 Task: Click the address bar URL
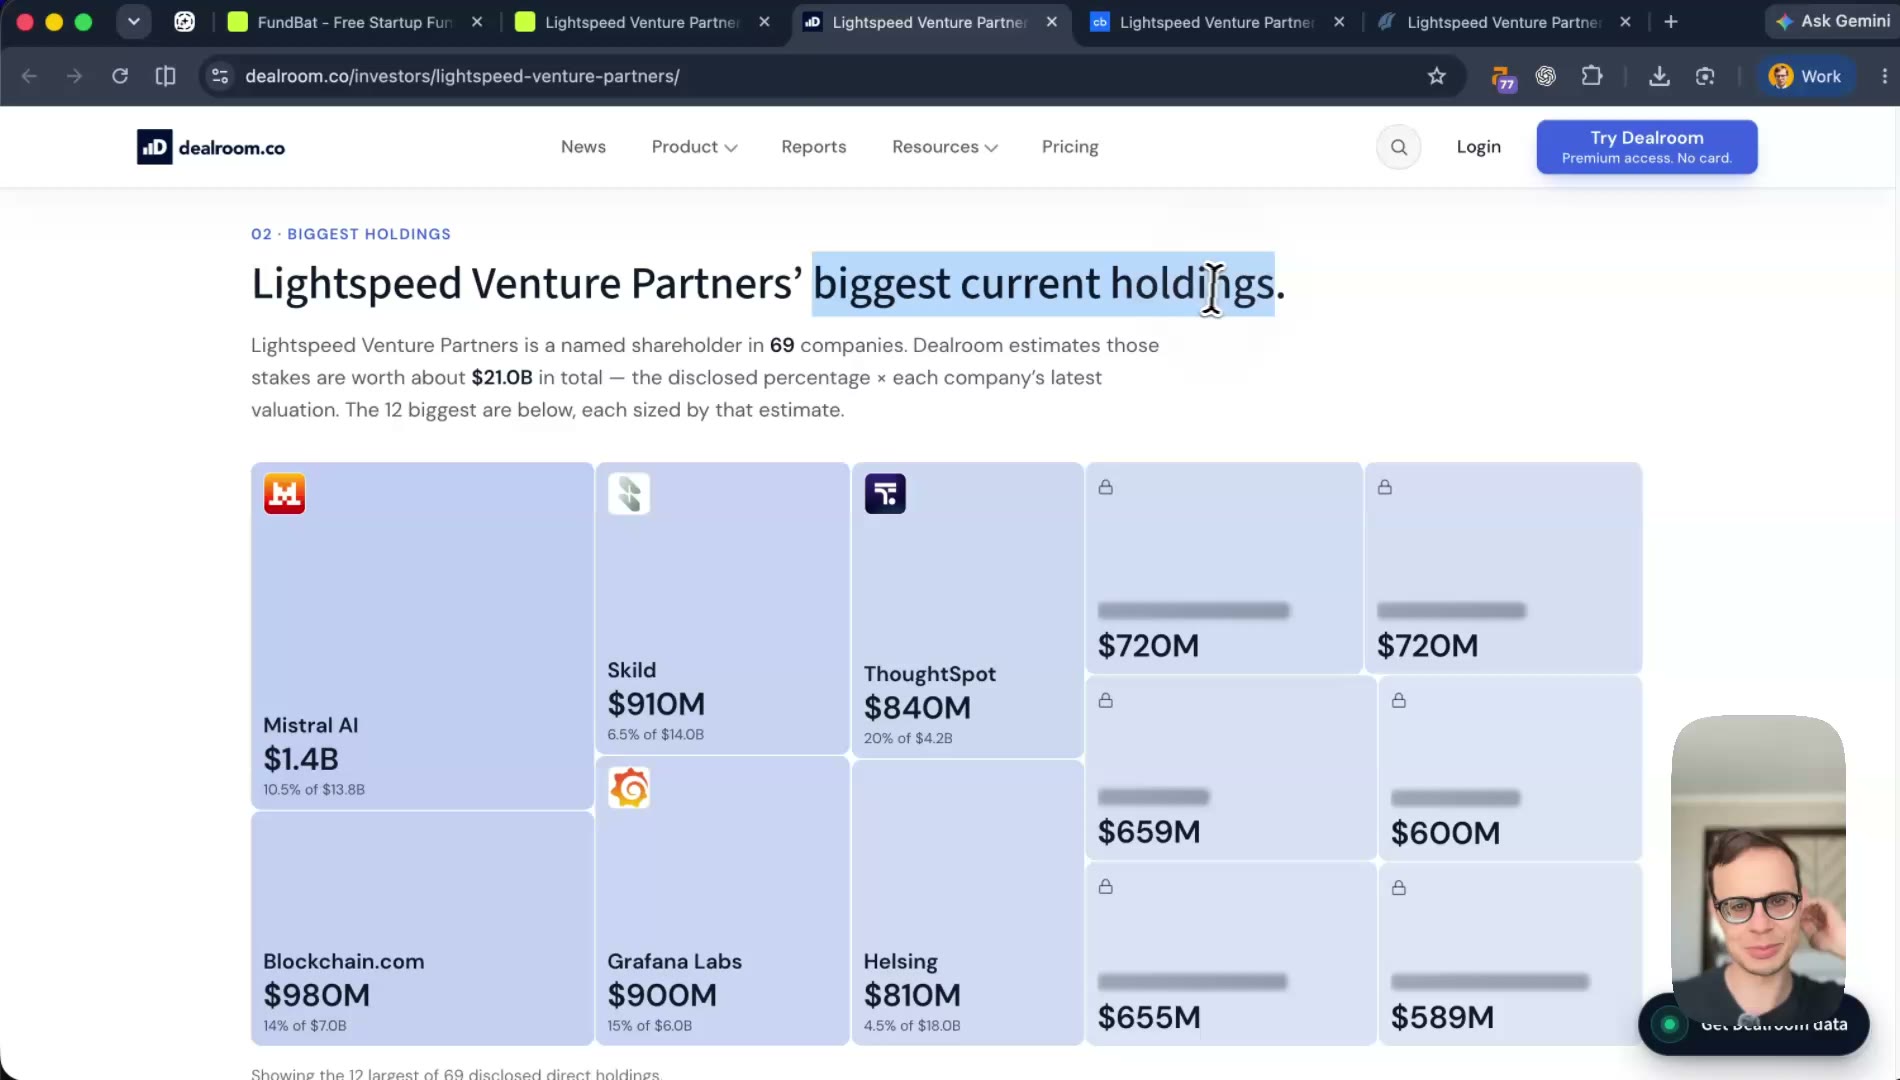pos(462,76)
